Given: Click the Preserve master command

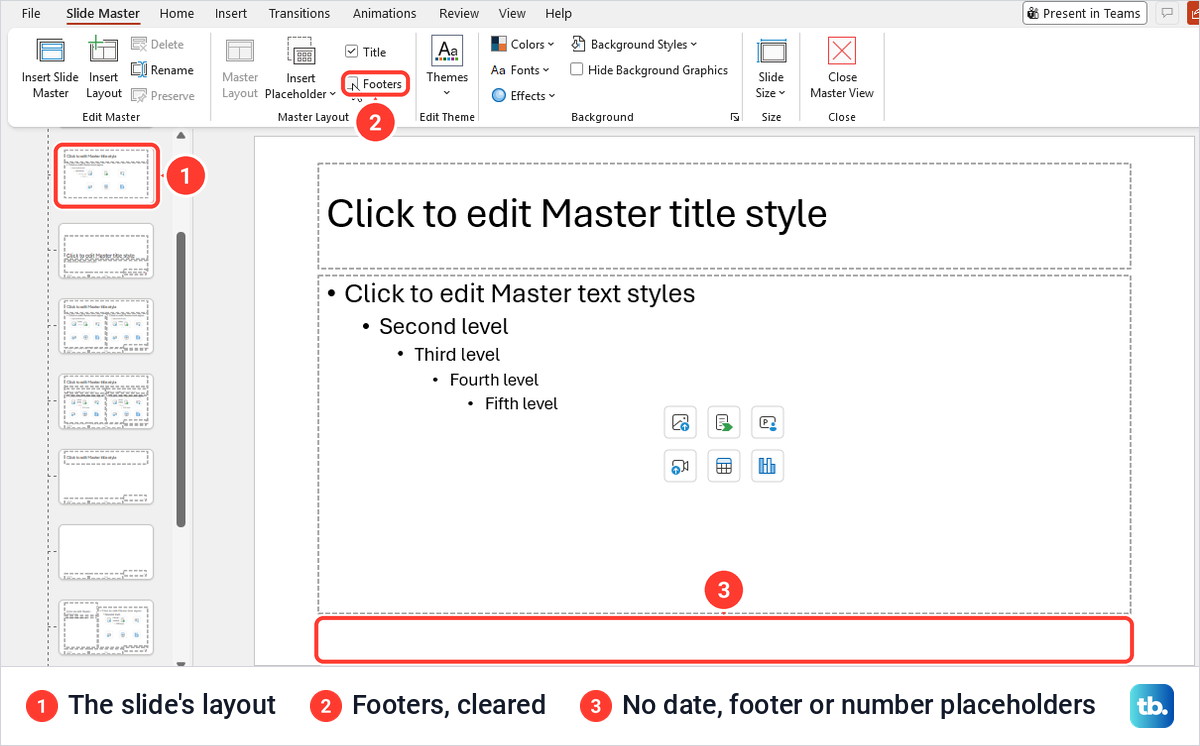Looking at the screenshot, I should click(163, 96).
